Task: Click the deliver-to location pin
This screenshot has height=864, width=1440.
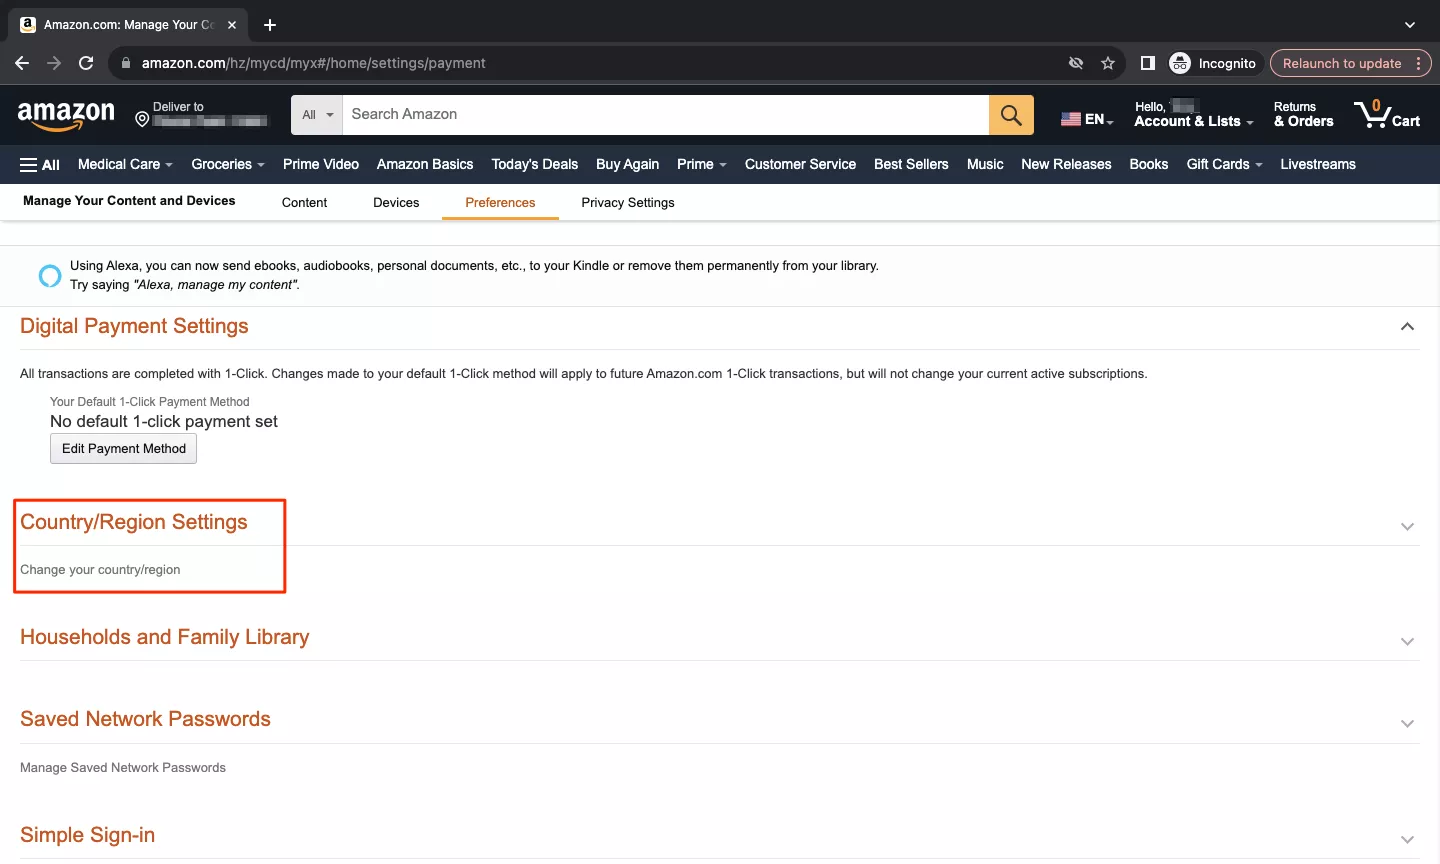Action: [142, 120]
